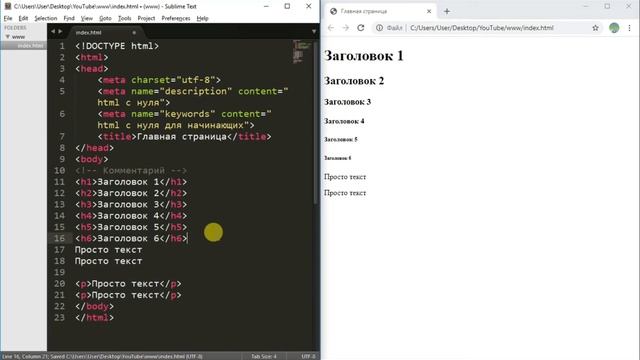Click the FOLDERS sidebar header
Image resolution: width=640 pixels, height=360 pixels.
(x=15, y=28)
